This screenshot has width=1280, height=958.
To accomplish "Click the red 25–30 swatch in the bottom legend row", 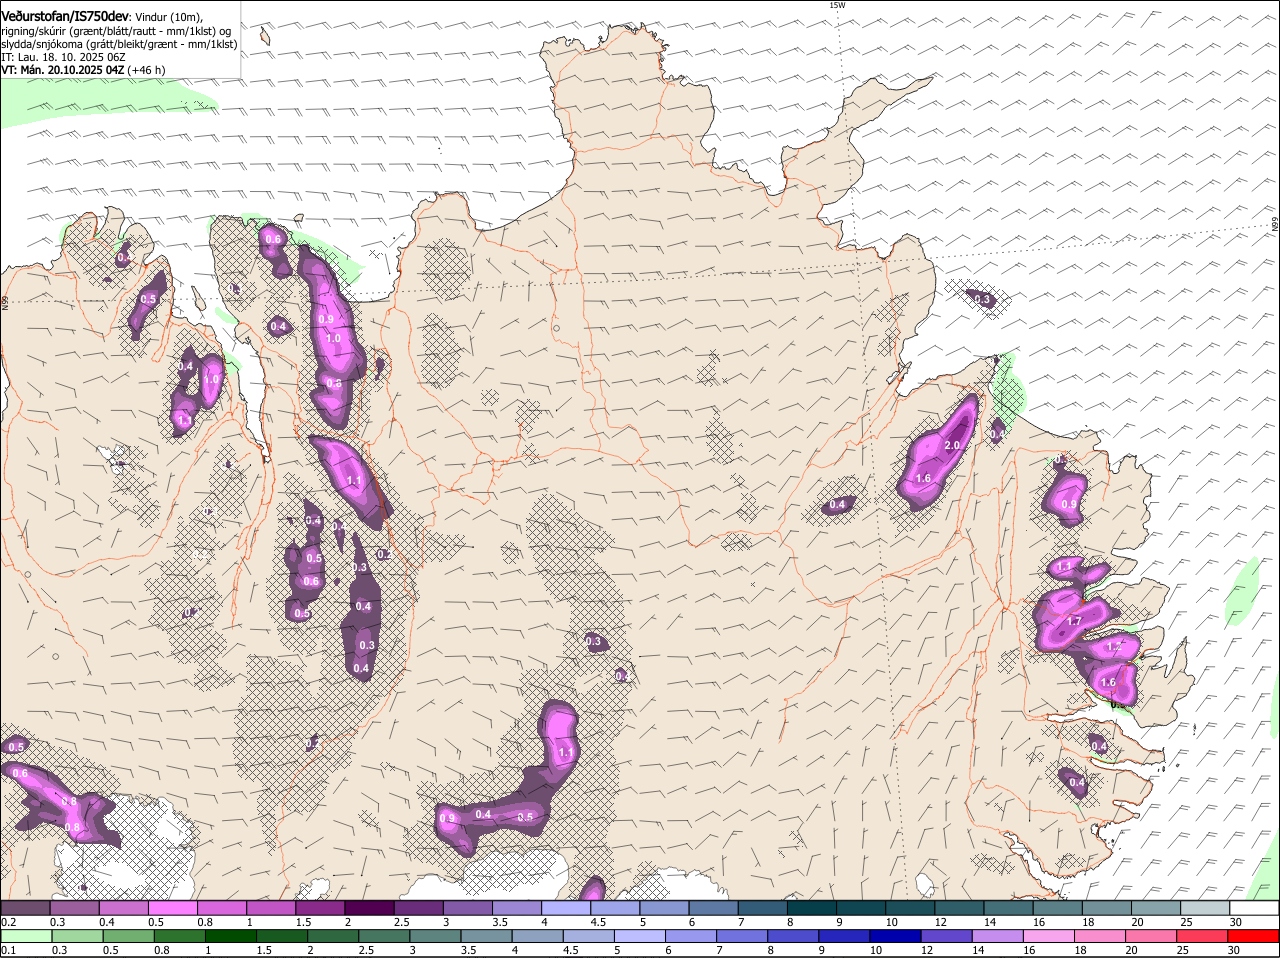I will point(1204,936).
